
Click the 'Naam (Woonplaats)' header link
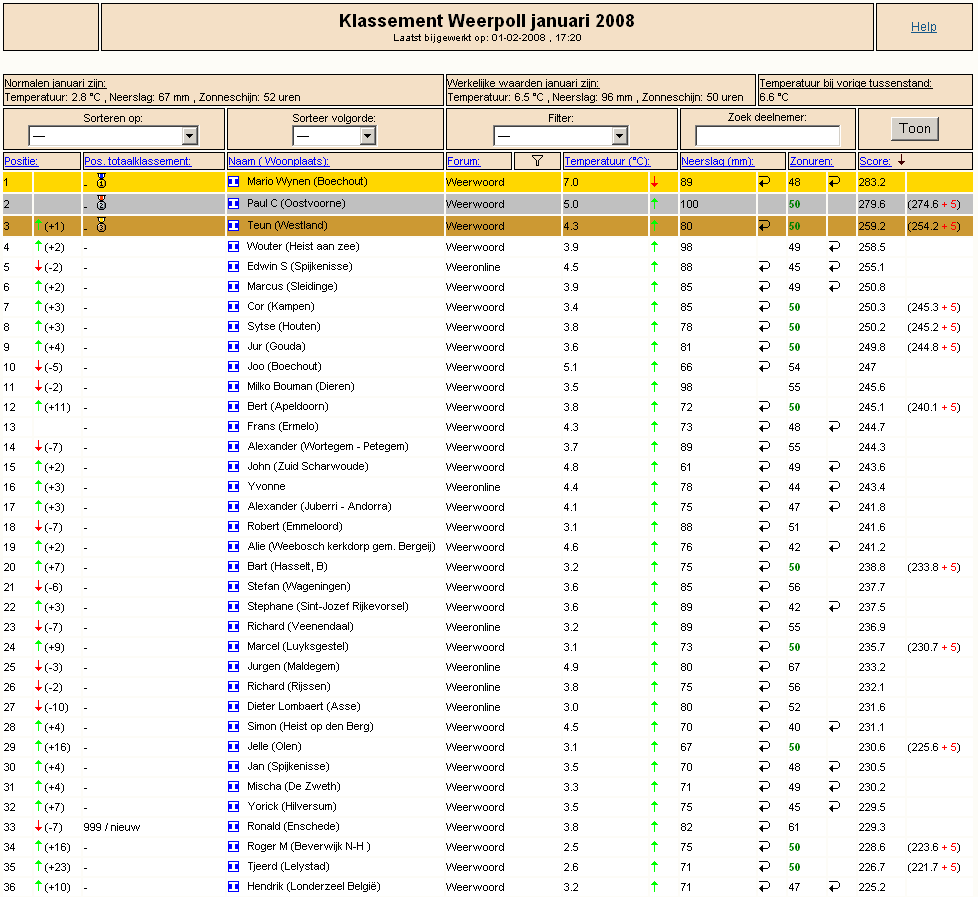[279, 161]
